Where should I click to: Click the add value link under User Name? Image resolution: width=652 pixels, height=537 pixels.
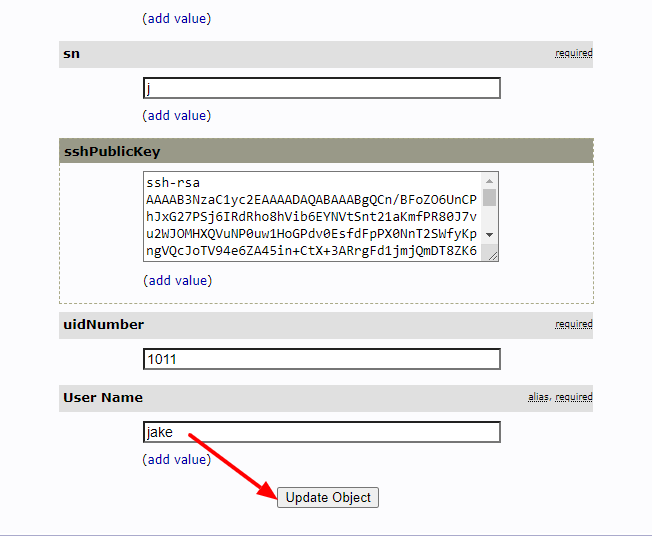pos(177,459)
